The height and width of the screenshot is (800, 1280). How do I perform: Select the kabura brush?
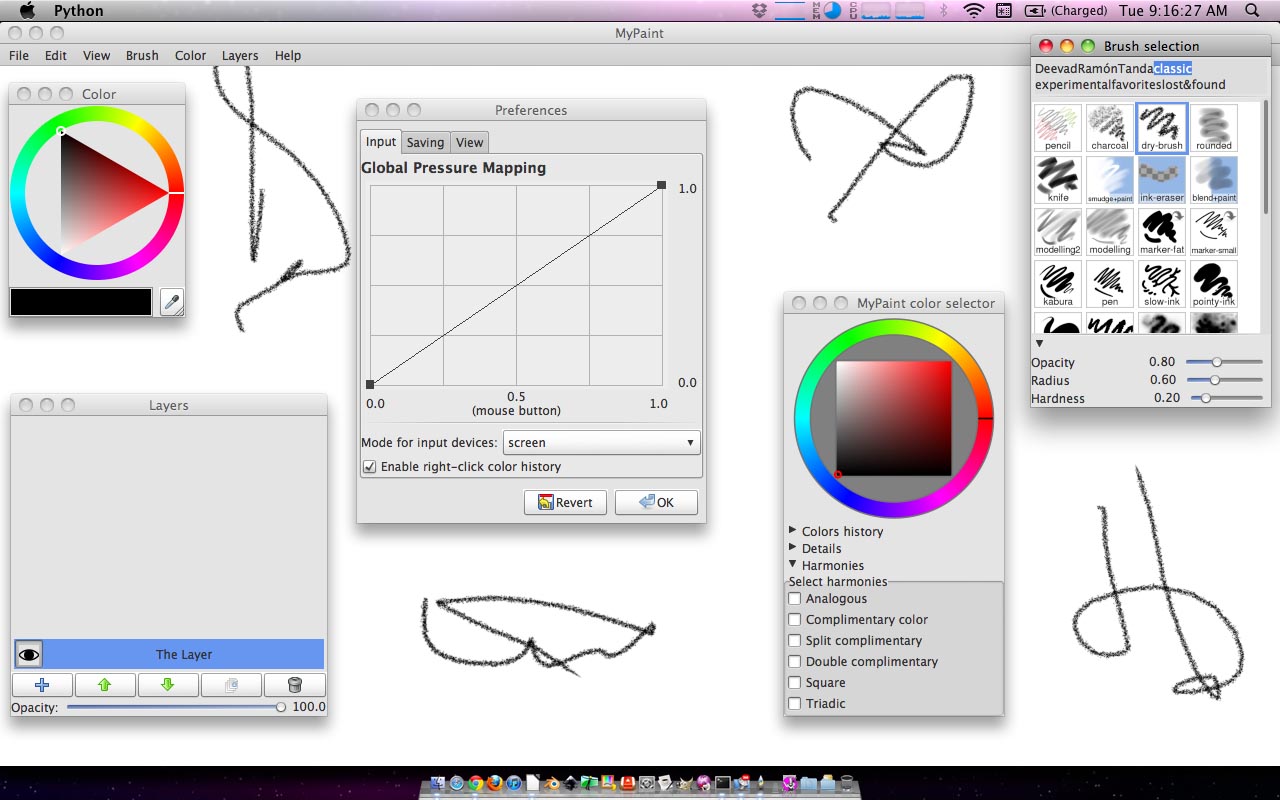coord(1058,284)
